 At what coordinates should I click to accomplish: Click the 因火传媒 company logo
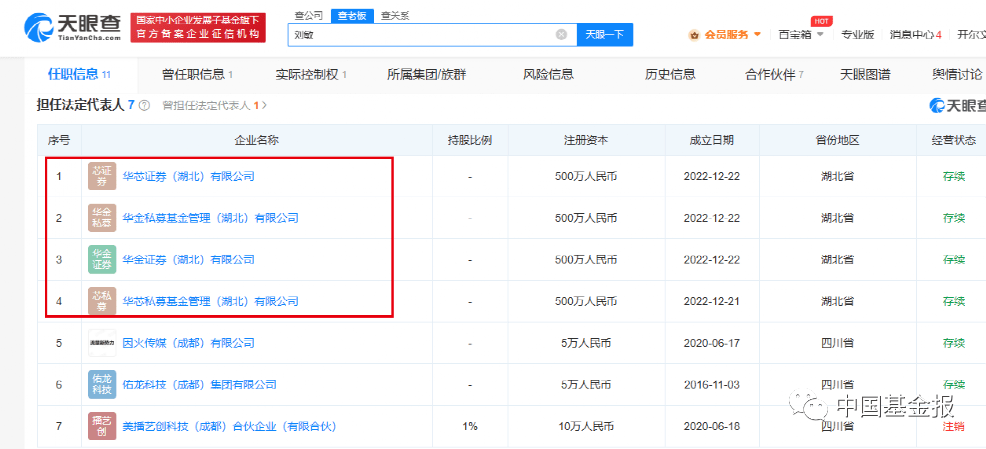click(102, 343)
